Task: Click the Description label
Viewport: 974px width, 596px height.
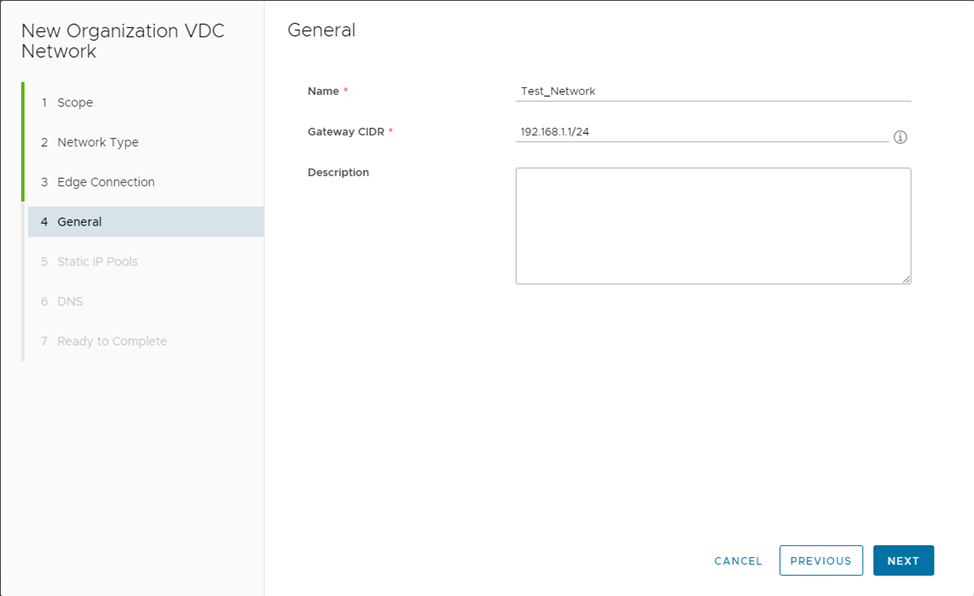Action: pyautogui.click(x=338, y=172)
